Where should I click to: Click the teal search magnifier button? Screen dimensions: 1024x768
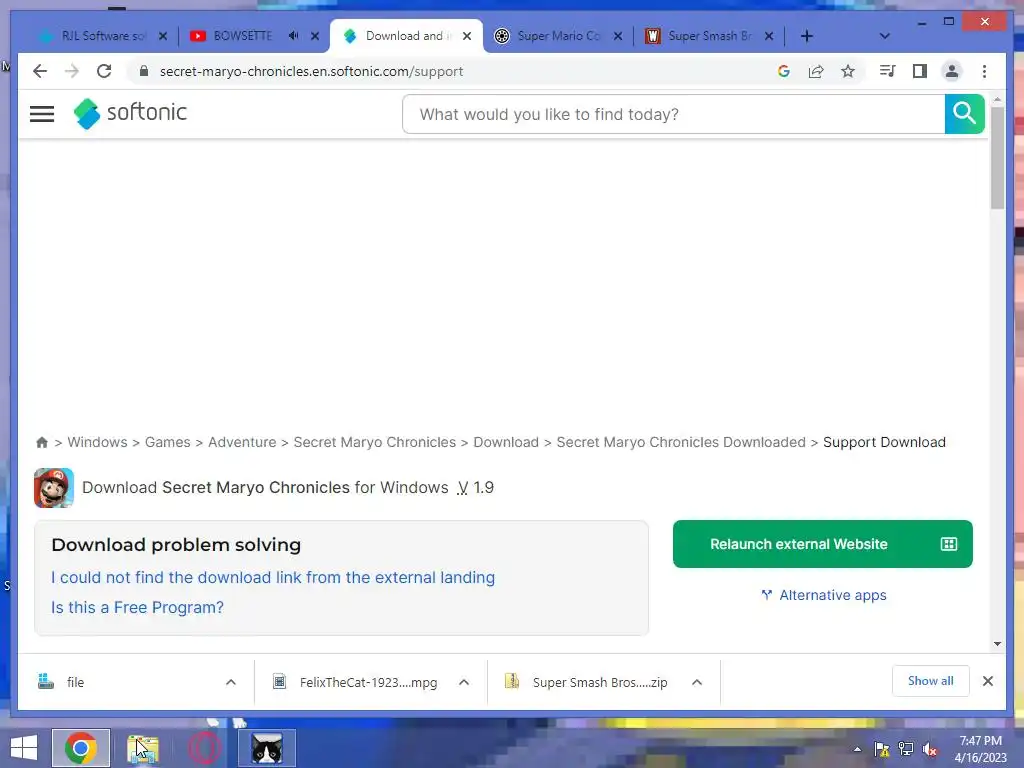tap(965, 114)
